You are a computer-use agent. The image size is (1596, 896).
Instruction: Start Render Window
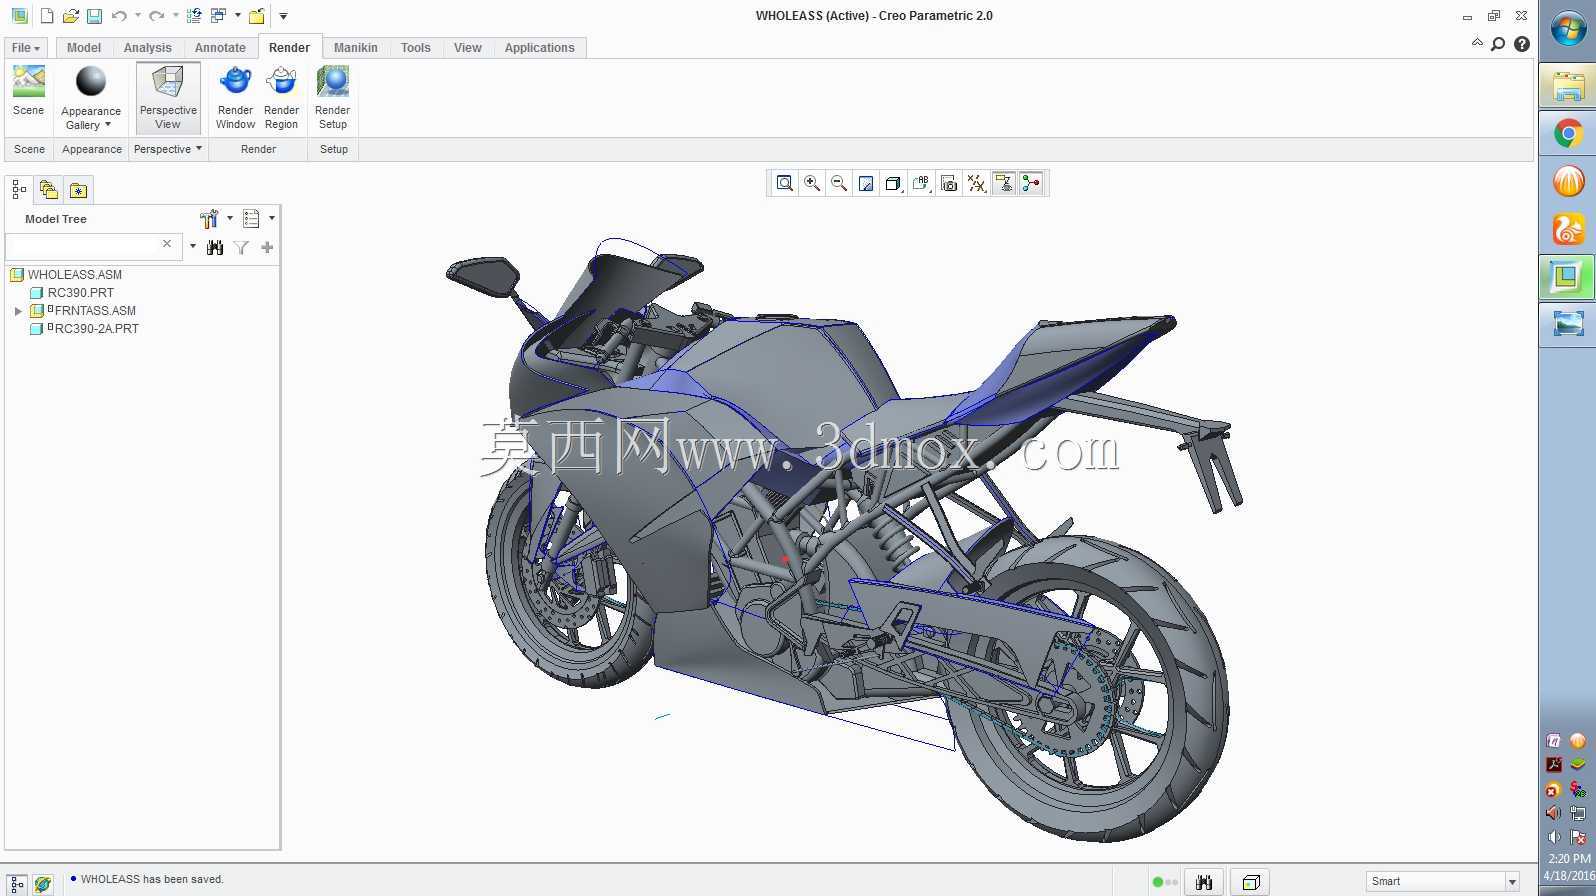coord(235,97)
